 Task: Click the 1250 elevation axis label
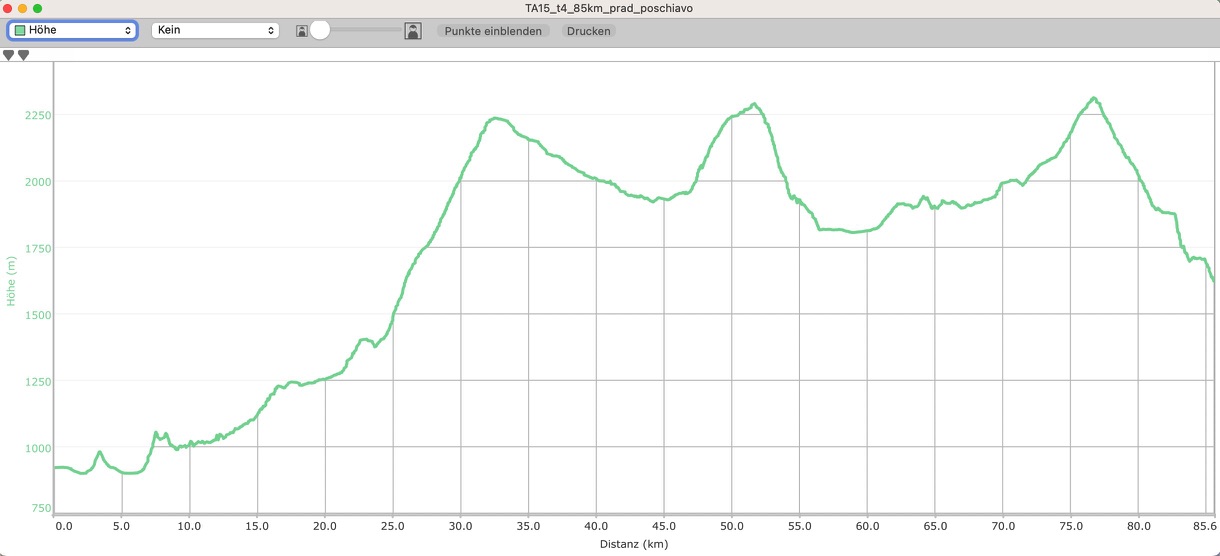[x=37, y=381]
